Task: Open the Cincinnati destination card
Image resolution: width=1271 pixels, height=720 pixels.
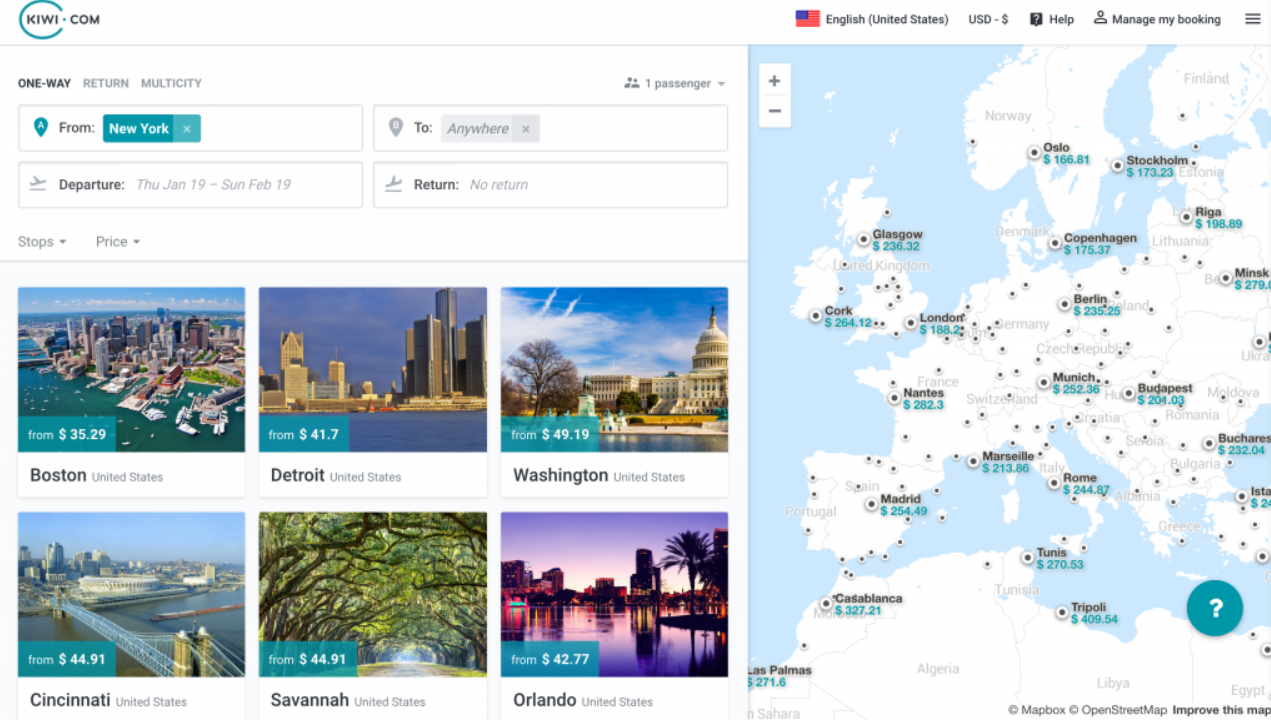Action: 131,616
